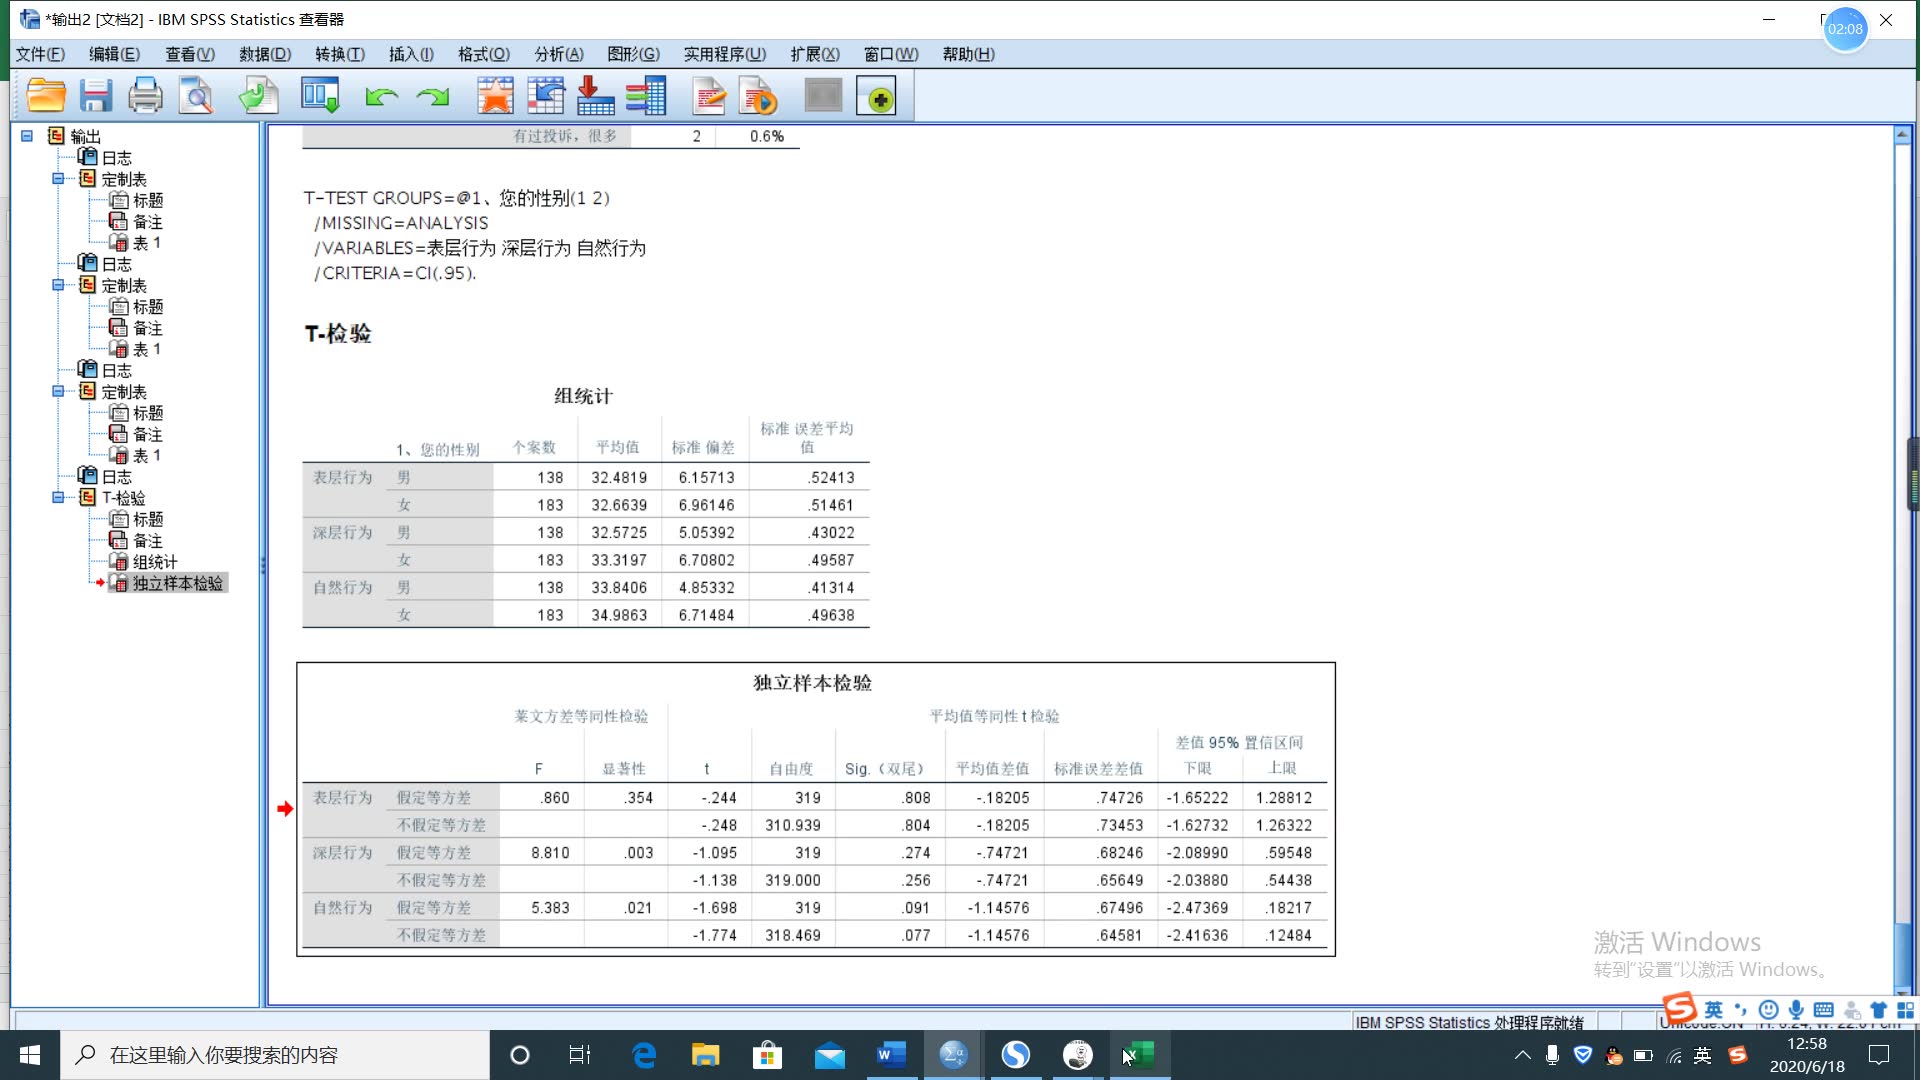Open the 分析(A) menu

click(558, 54)
